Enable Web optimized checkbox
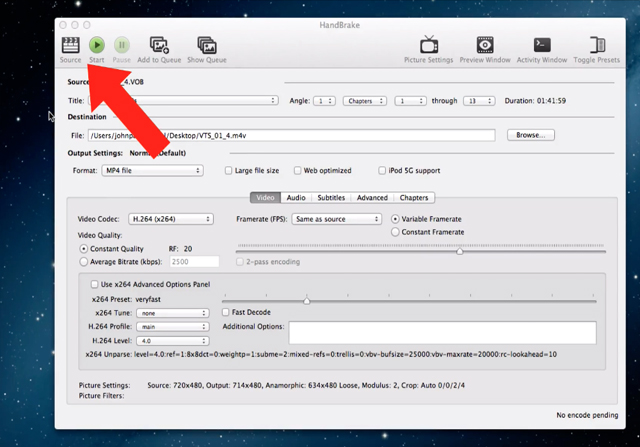 [298, 171]
